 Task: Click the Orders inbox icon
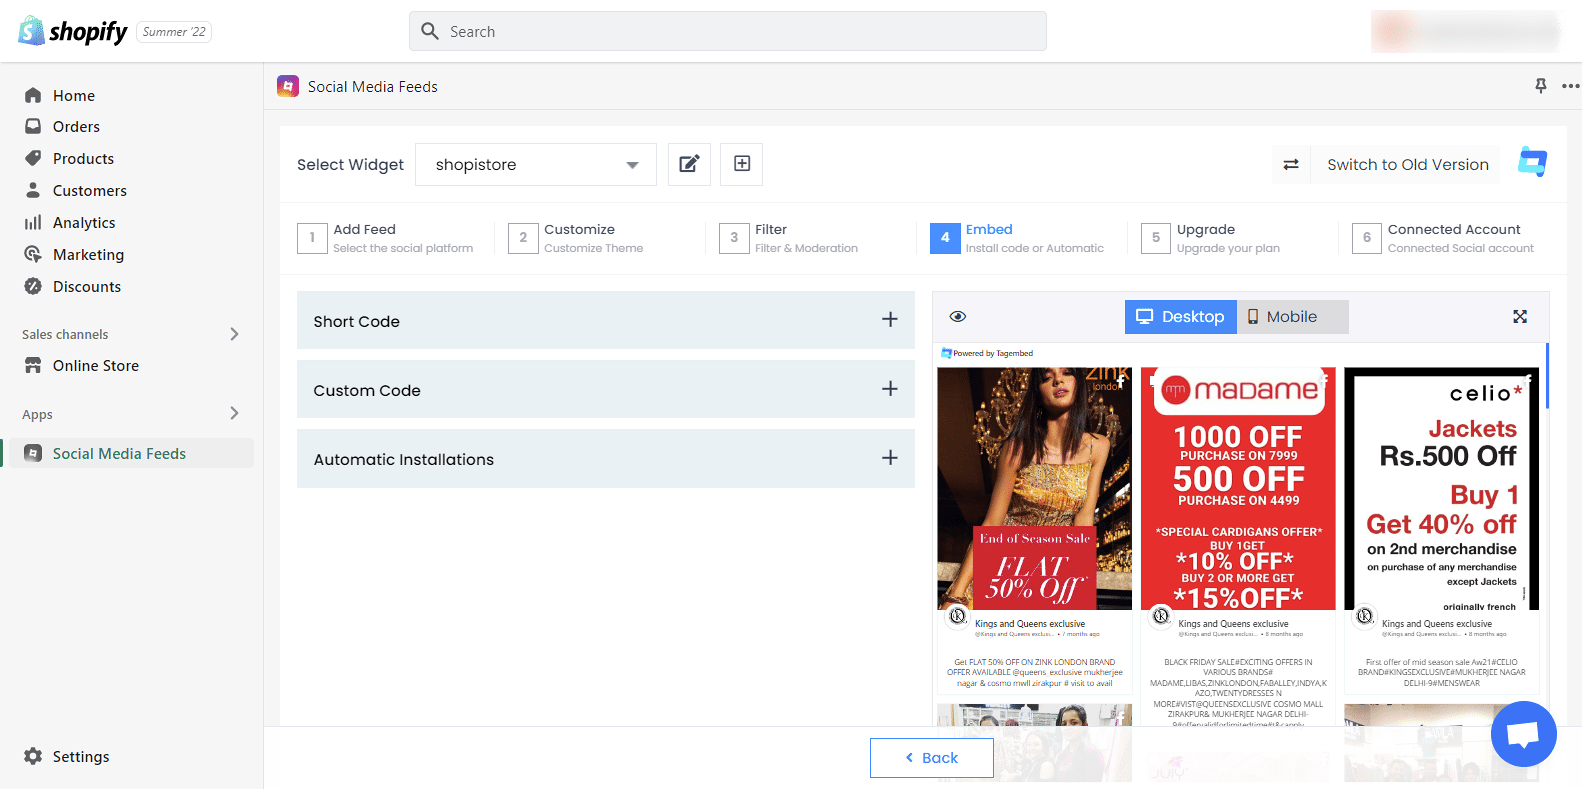(33, 127)
